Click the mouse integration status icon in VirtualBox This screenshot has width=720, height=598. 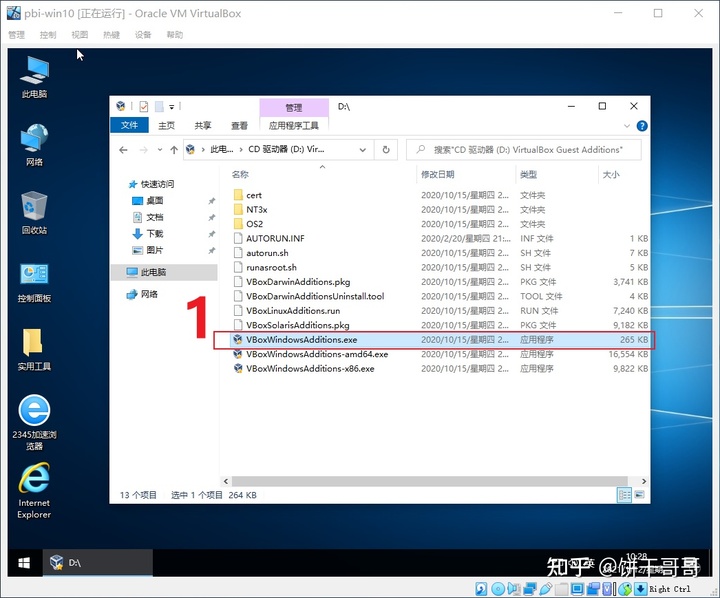tap(625, 588)
